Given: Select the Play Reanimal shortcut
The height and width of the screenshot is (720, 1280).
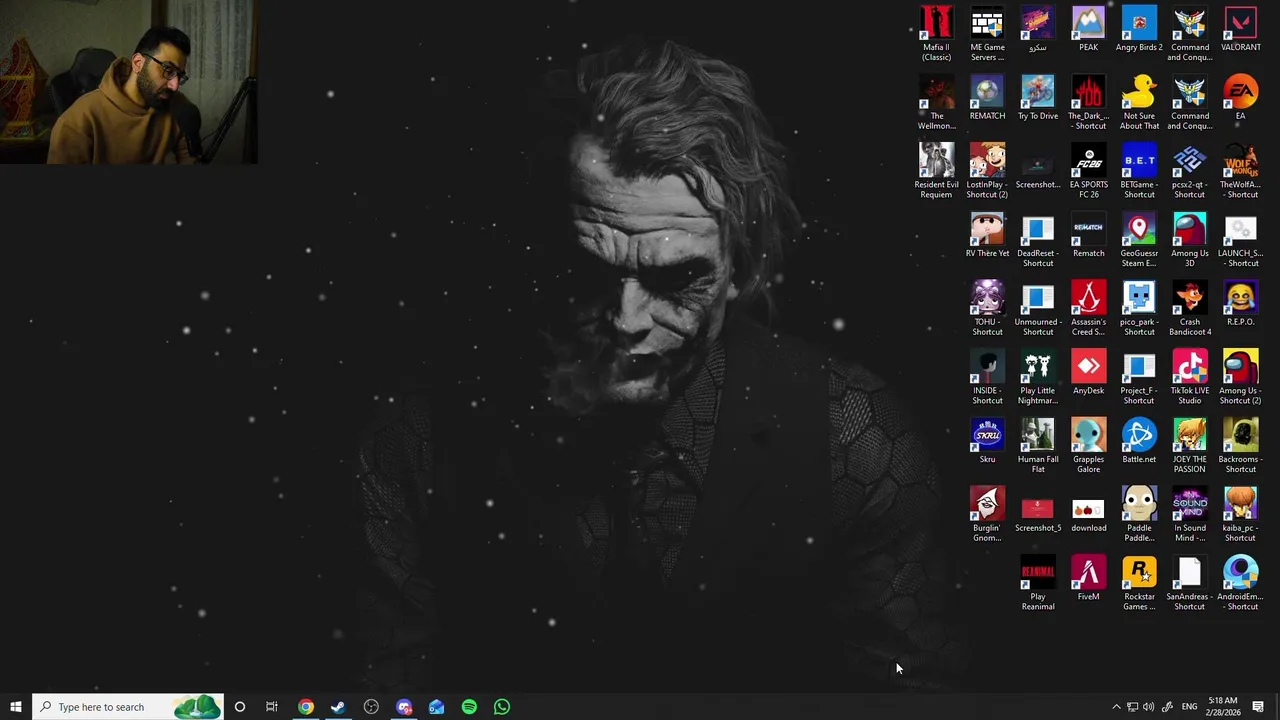Looking at the screenshot, I should (1037, 582).
